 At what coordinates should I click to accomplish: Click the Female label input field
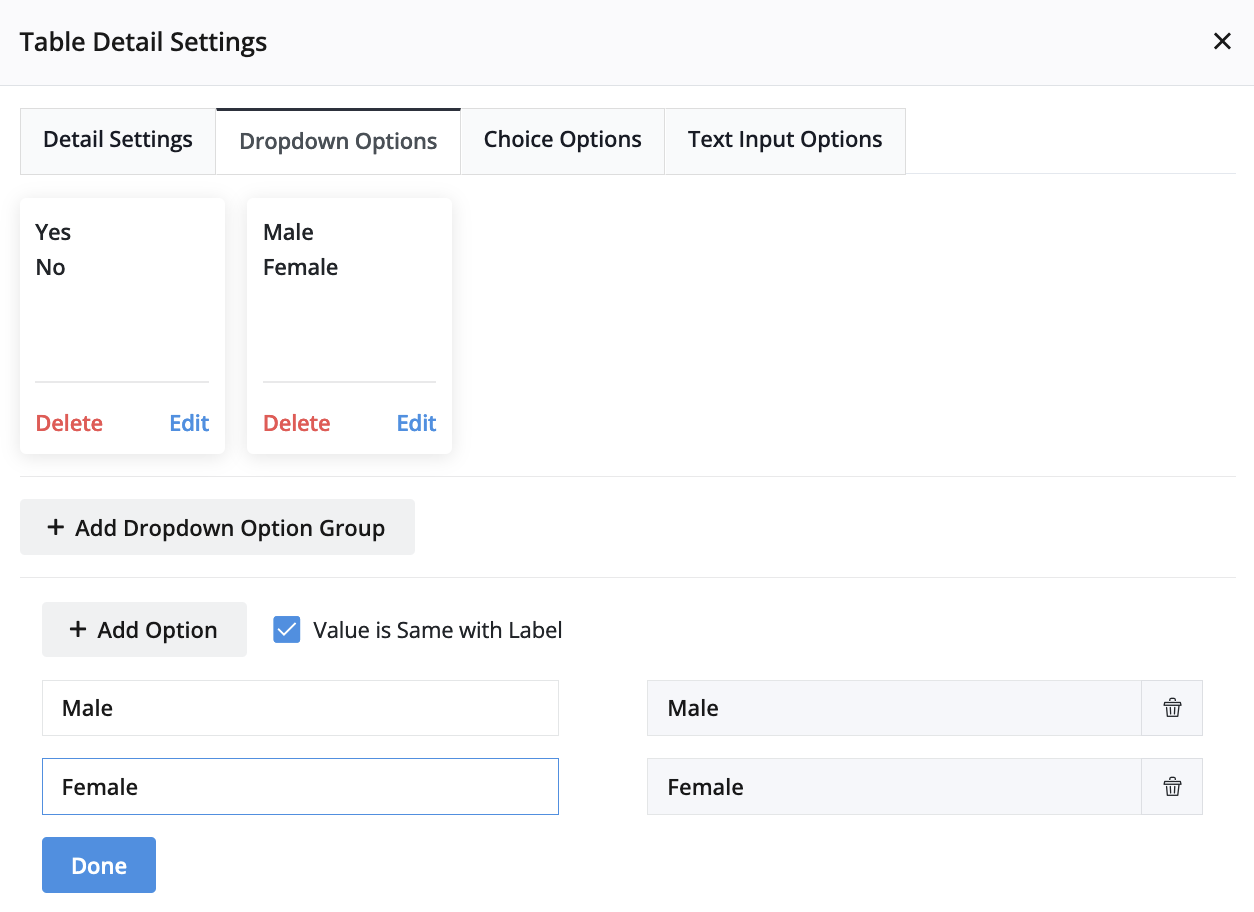click(300, 787)
